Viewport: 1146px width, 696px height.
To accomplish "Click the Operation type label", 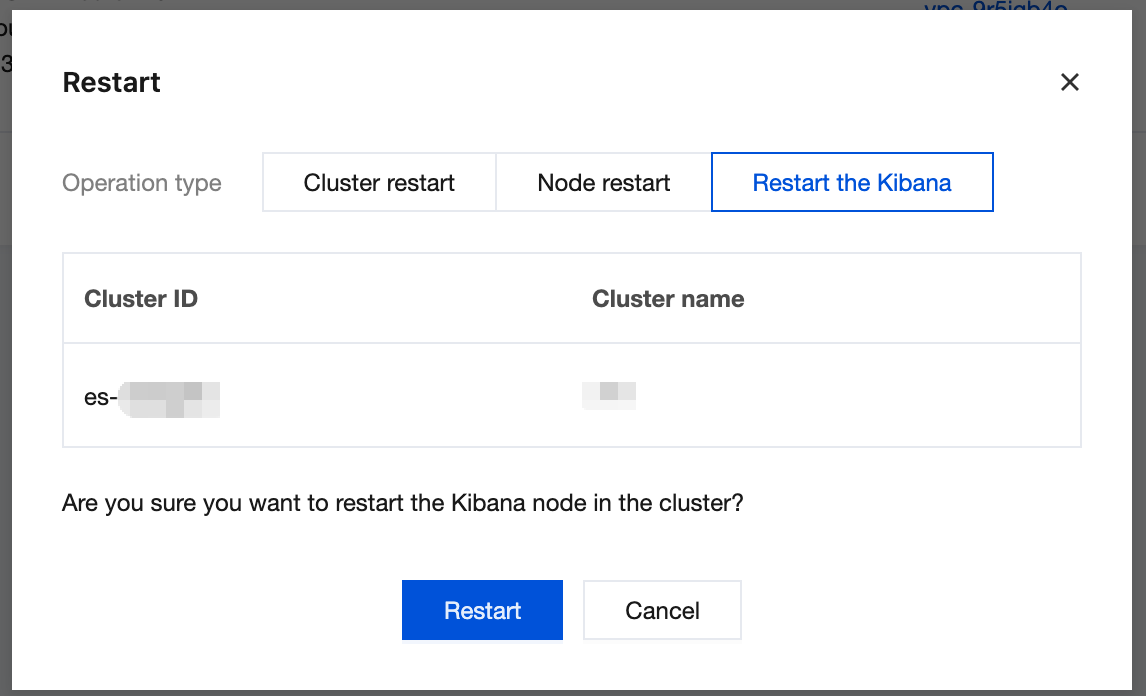I will click(x=142, y=183).
